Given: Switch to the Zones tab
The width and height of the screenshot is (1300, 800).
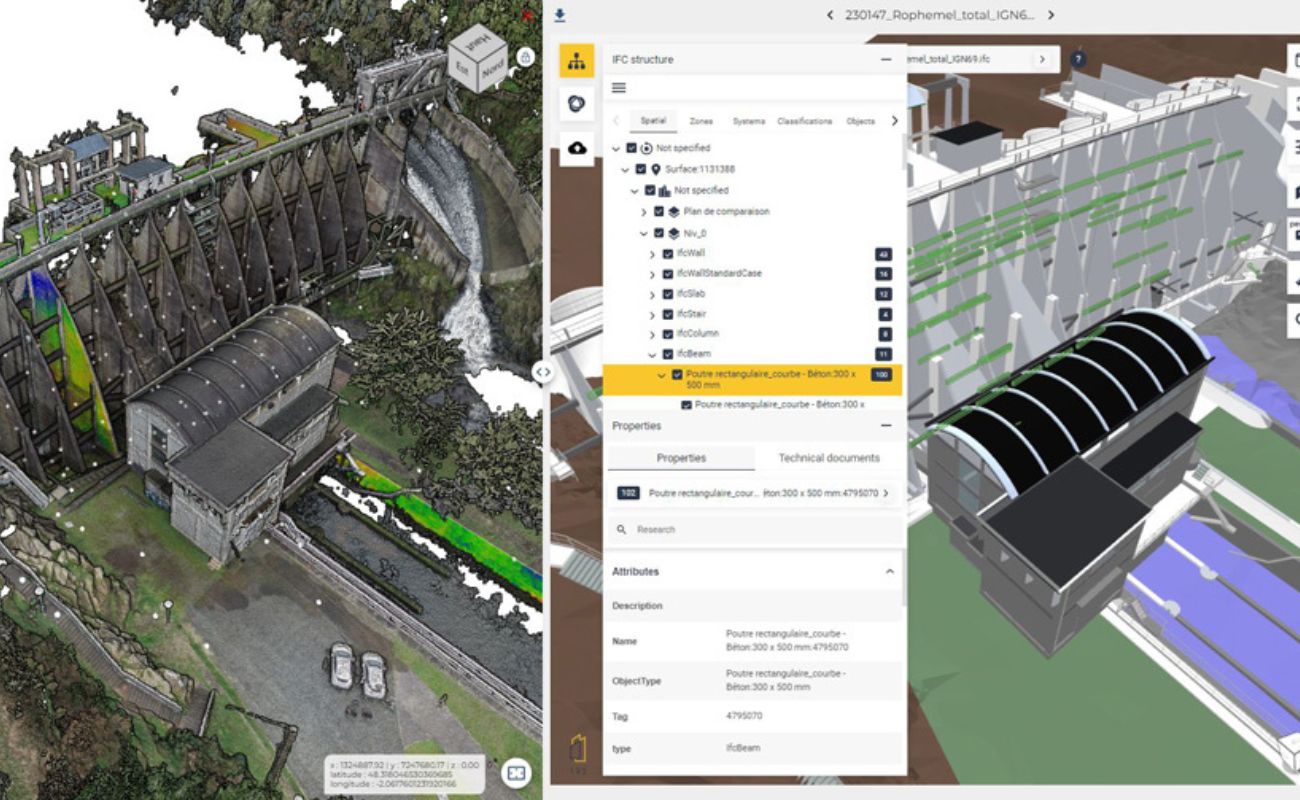Looking at the screenshot, I should pos(701,121).
